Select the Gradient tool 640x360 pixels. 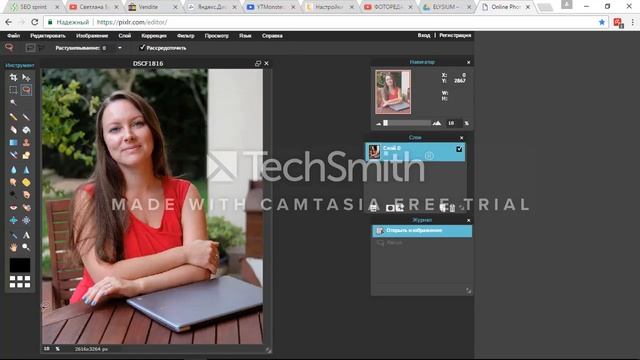tap(13, 142)
